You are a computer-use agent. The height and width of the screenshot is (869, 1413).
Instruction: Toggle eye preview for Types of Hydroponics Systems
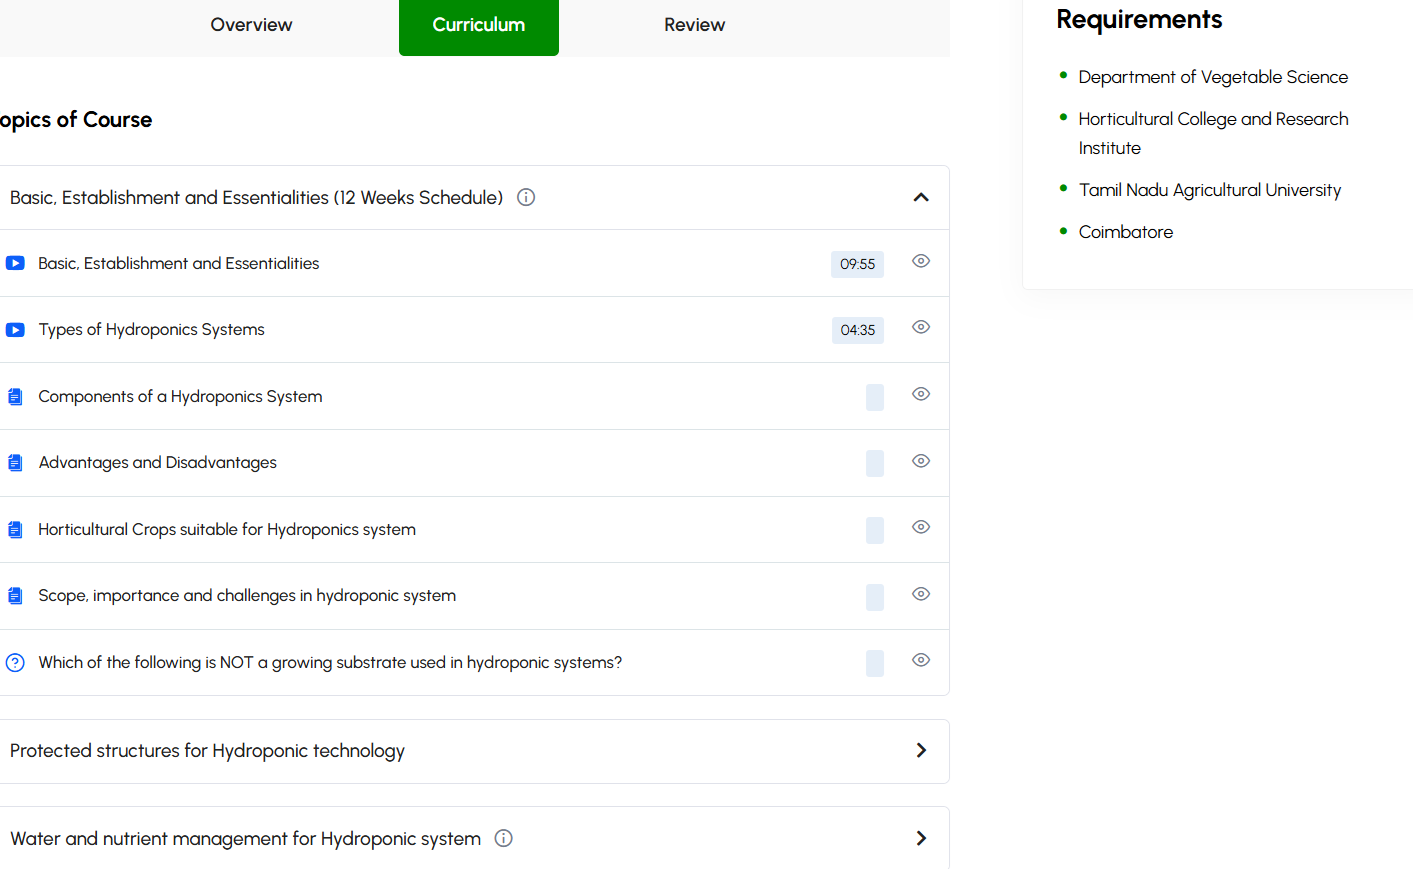coord(921,327)
